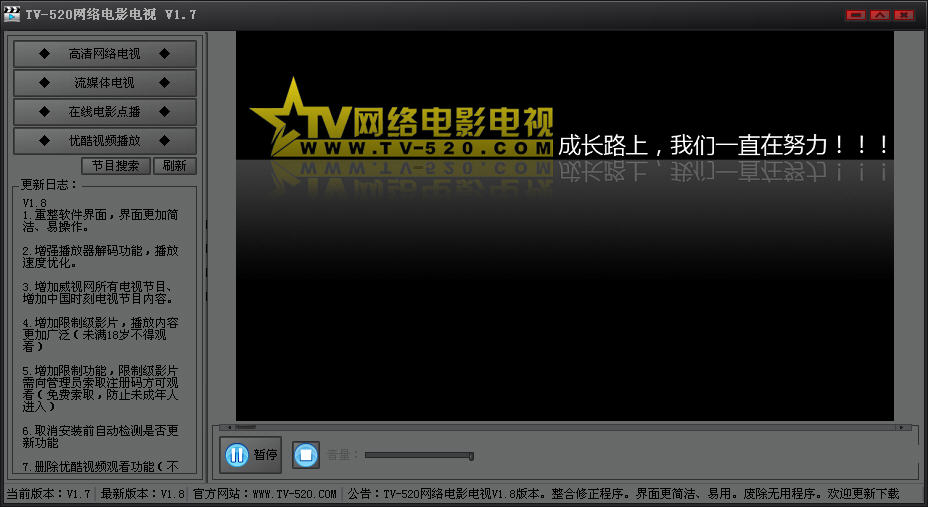Open 优酷视频播放 section
This screenshot has height=507, width=928.
tap(105, 141)
